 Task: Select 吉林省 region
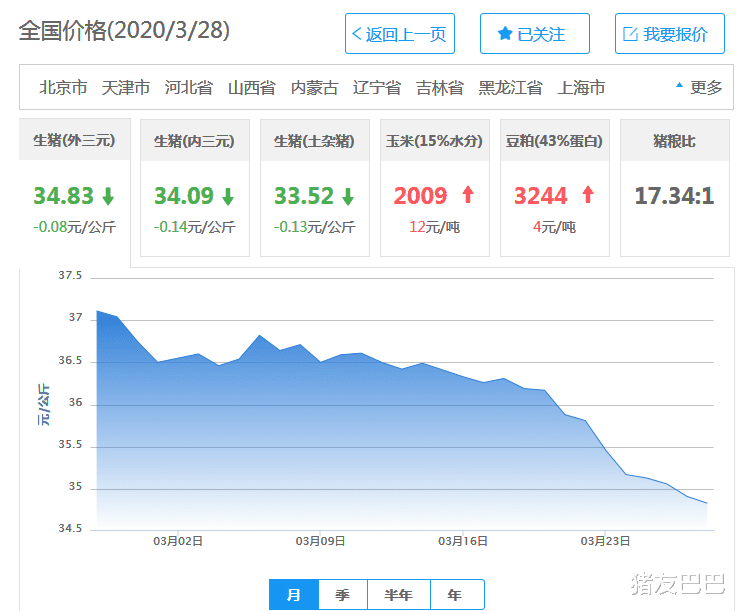pyautogui.click(x=440, y=88)
